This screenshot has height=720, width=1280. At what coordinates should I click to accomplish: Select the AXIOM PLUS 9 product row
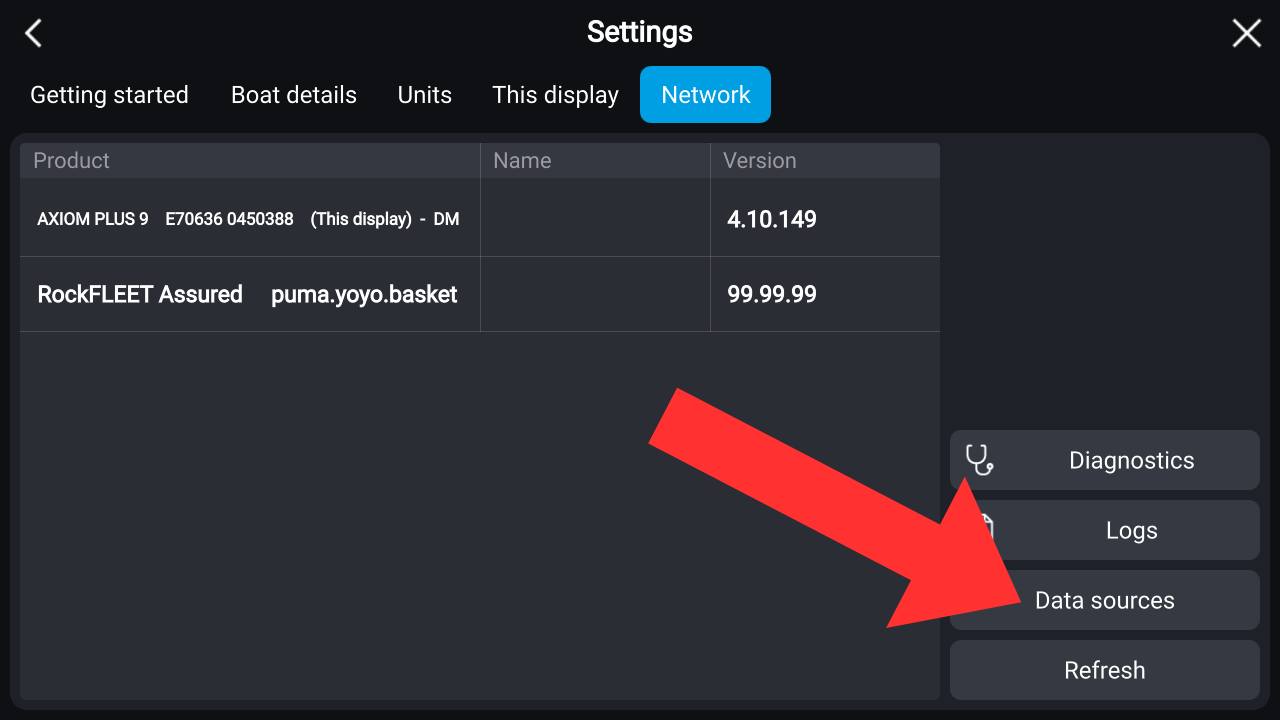(x=248, y=219)
